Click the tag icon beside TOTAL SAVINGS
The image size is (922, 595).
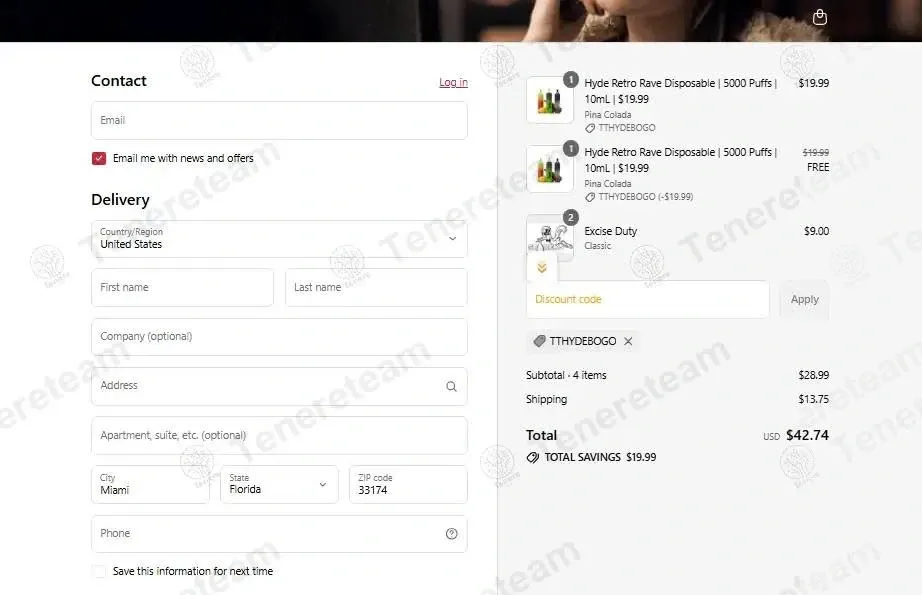(533, 457)
